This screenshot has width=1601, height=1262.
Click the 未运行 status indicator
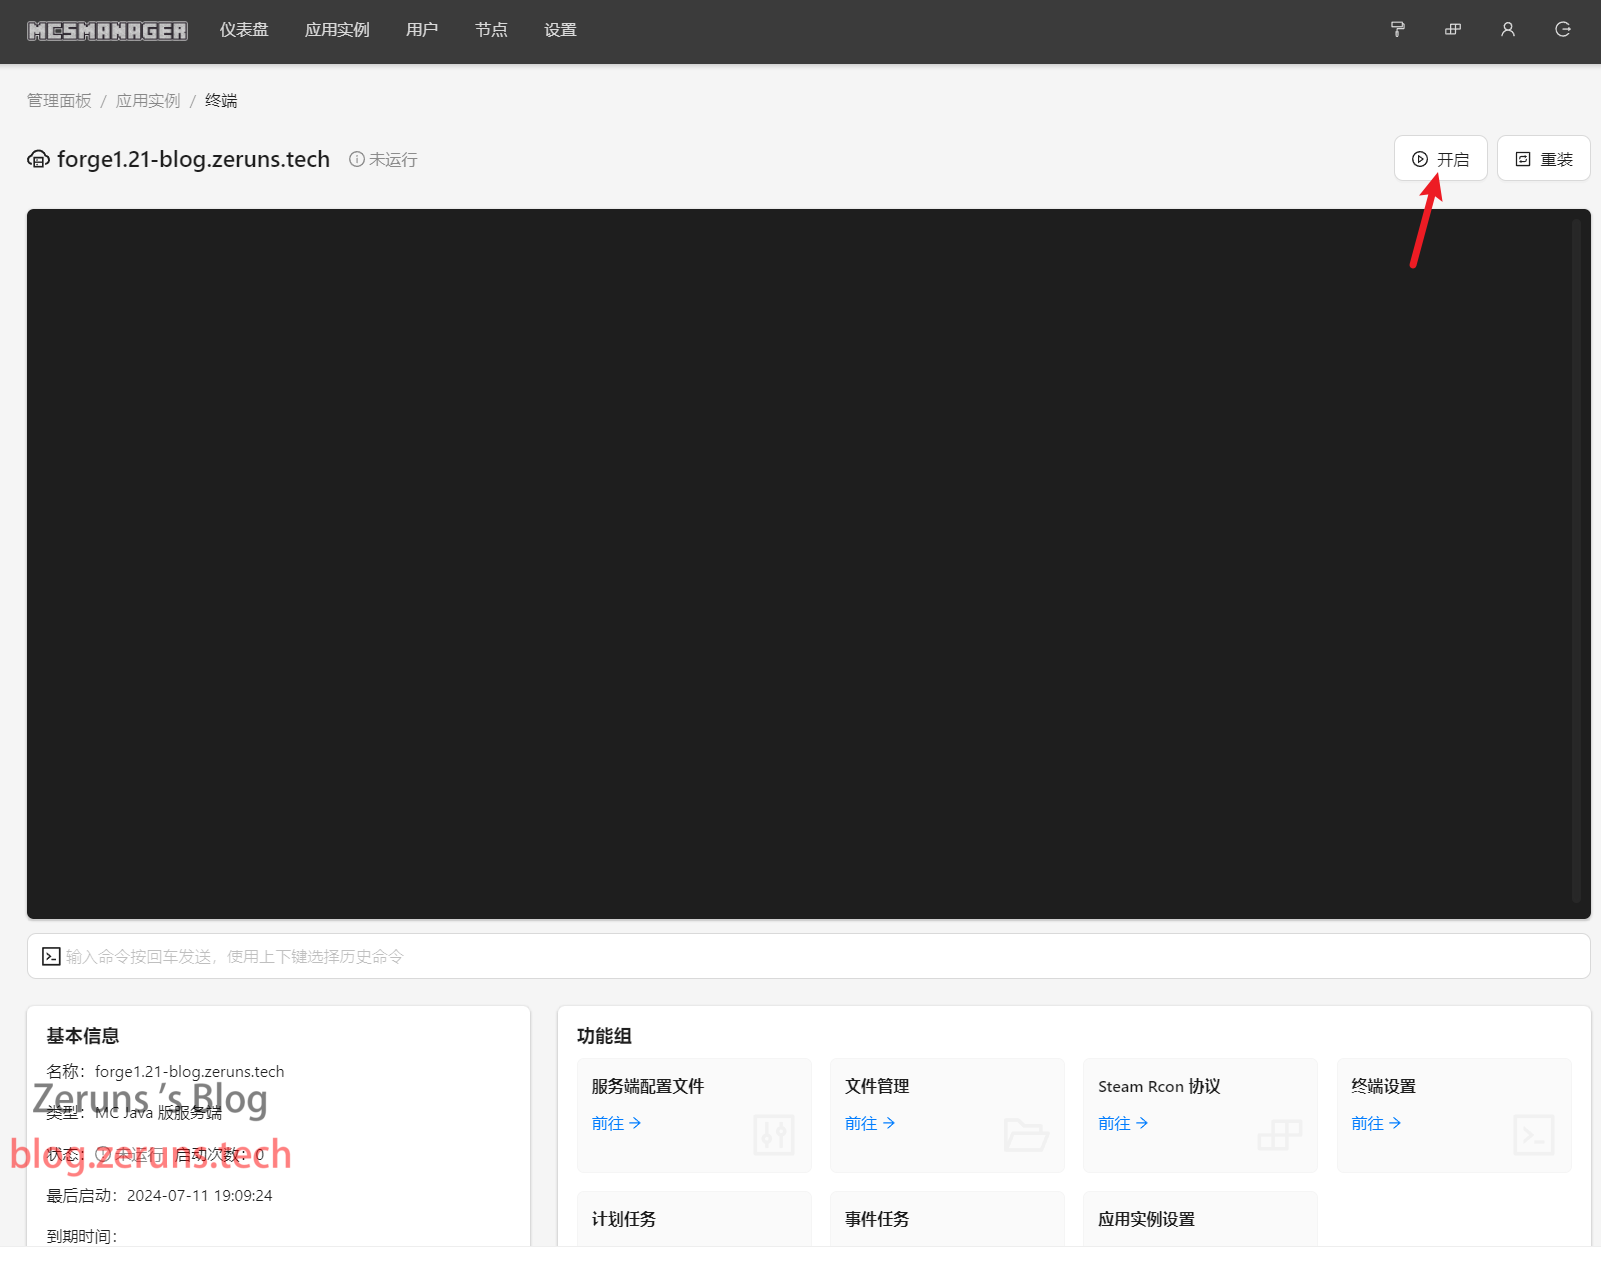(383, 160)
